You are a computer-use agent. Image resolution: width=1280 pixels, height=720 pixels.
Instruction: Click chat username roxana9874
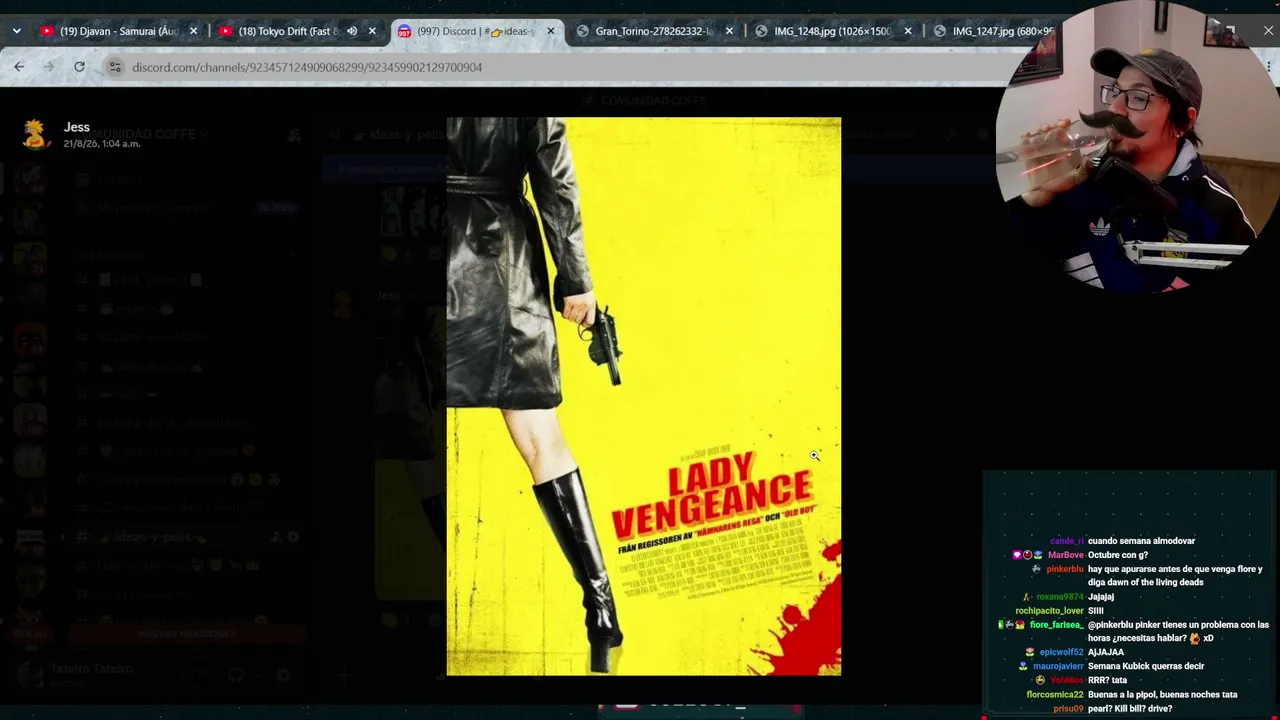coord(1060,597)
